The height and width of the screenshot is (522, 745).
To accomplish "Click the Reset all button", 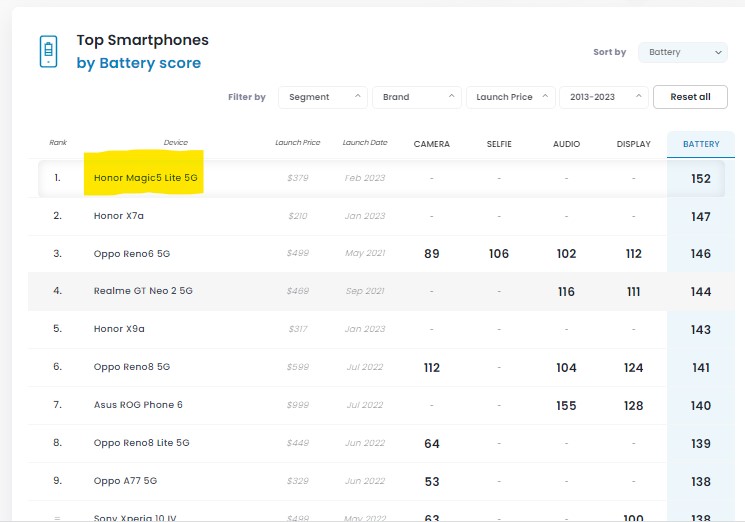I will [x=689, y=97].
